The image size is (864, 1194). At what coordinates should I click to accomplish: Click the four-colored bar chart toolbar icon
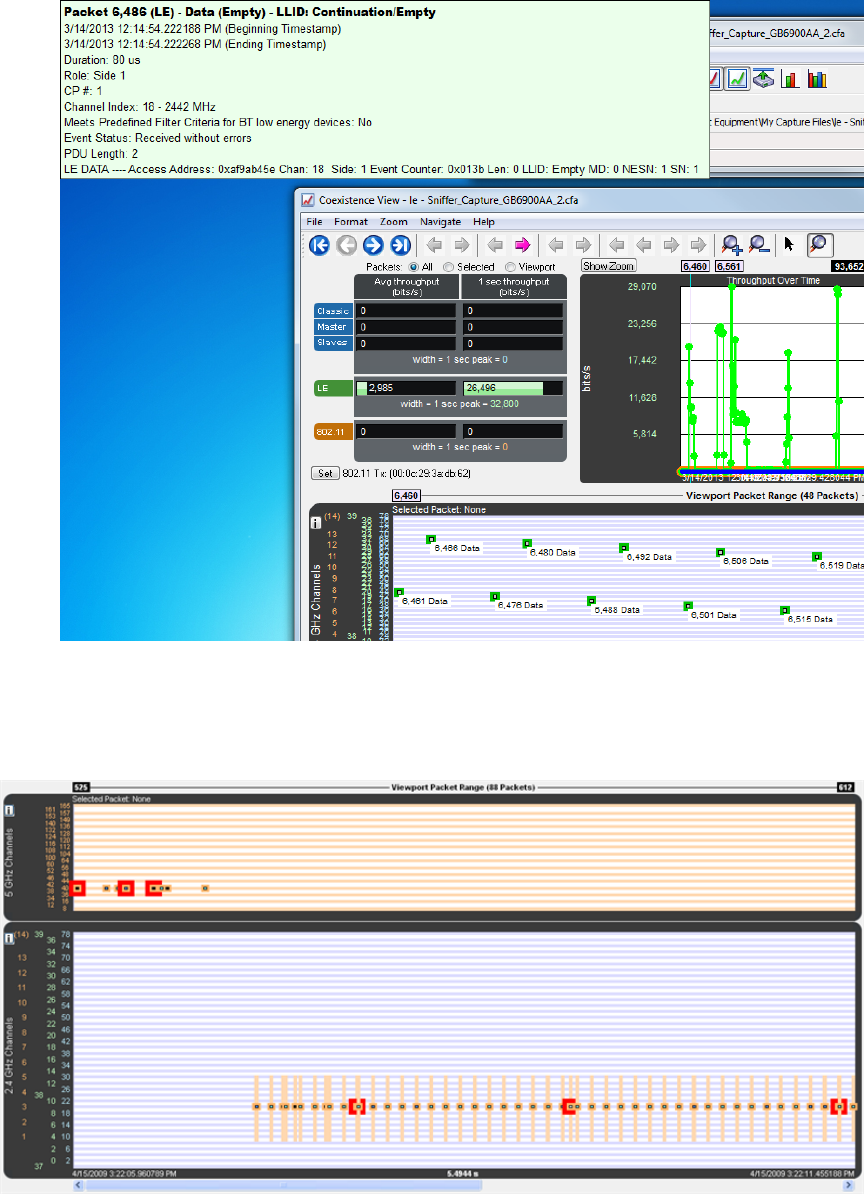(x=817, y=78)
